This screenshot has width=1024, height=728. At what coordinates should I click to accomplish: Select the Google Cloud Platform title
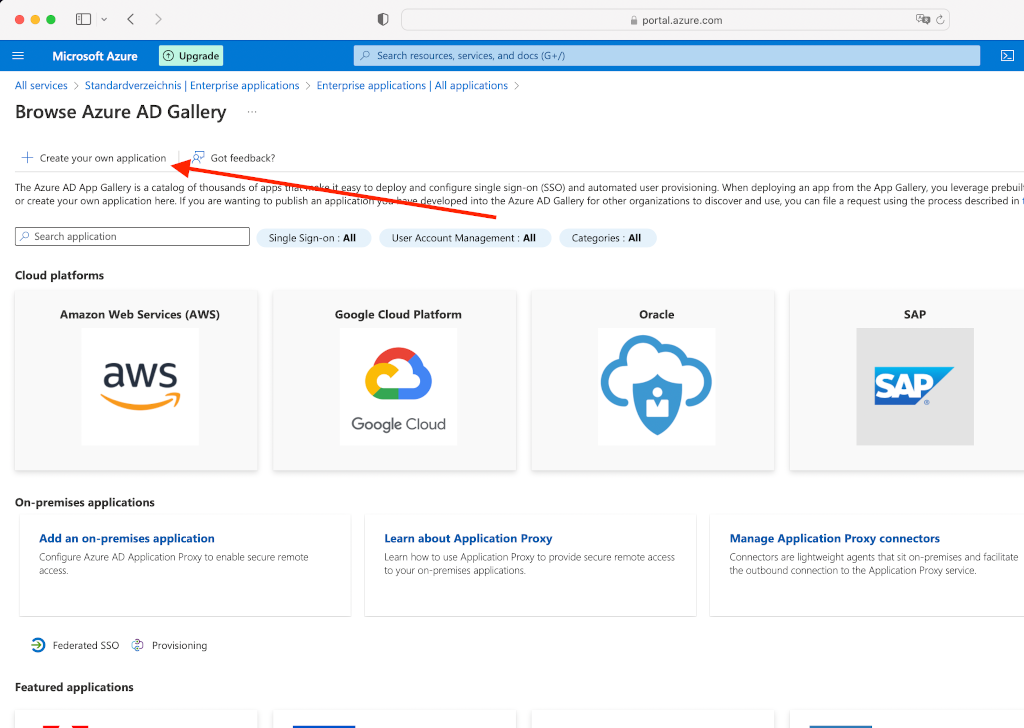click(x=398, y=314)
